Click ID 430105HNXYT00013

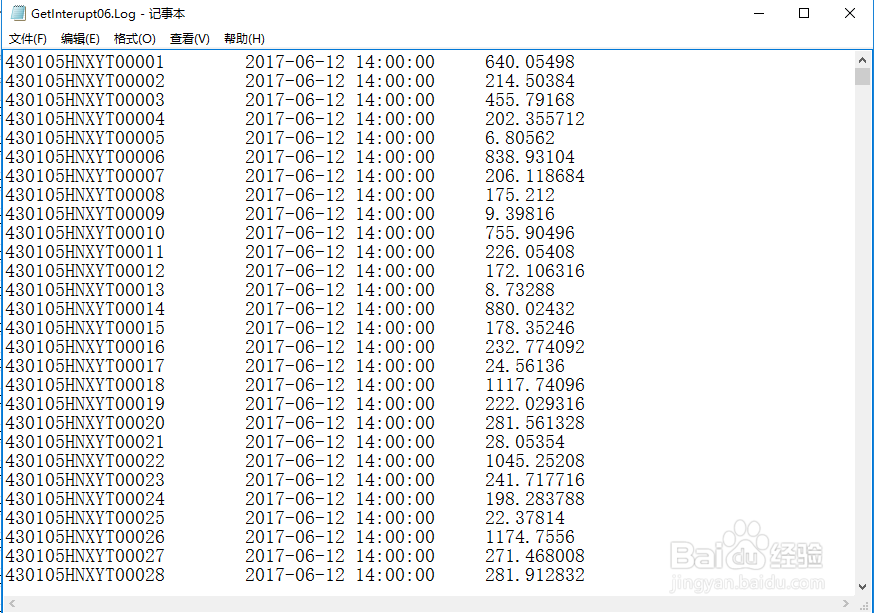(85, 290)
